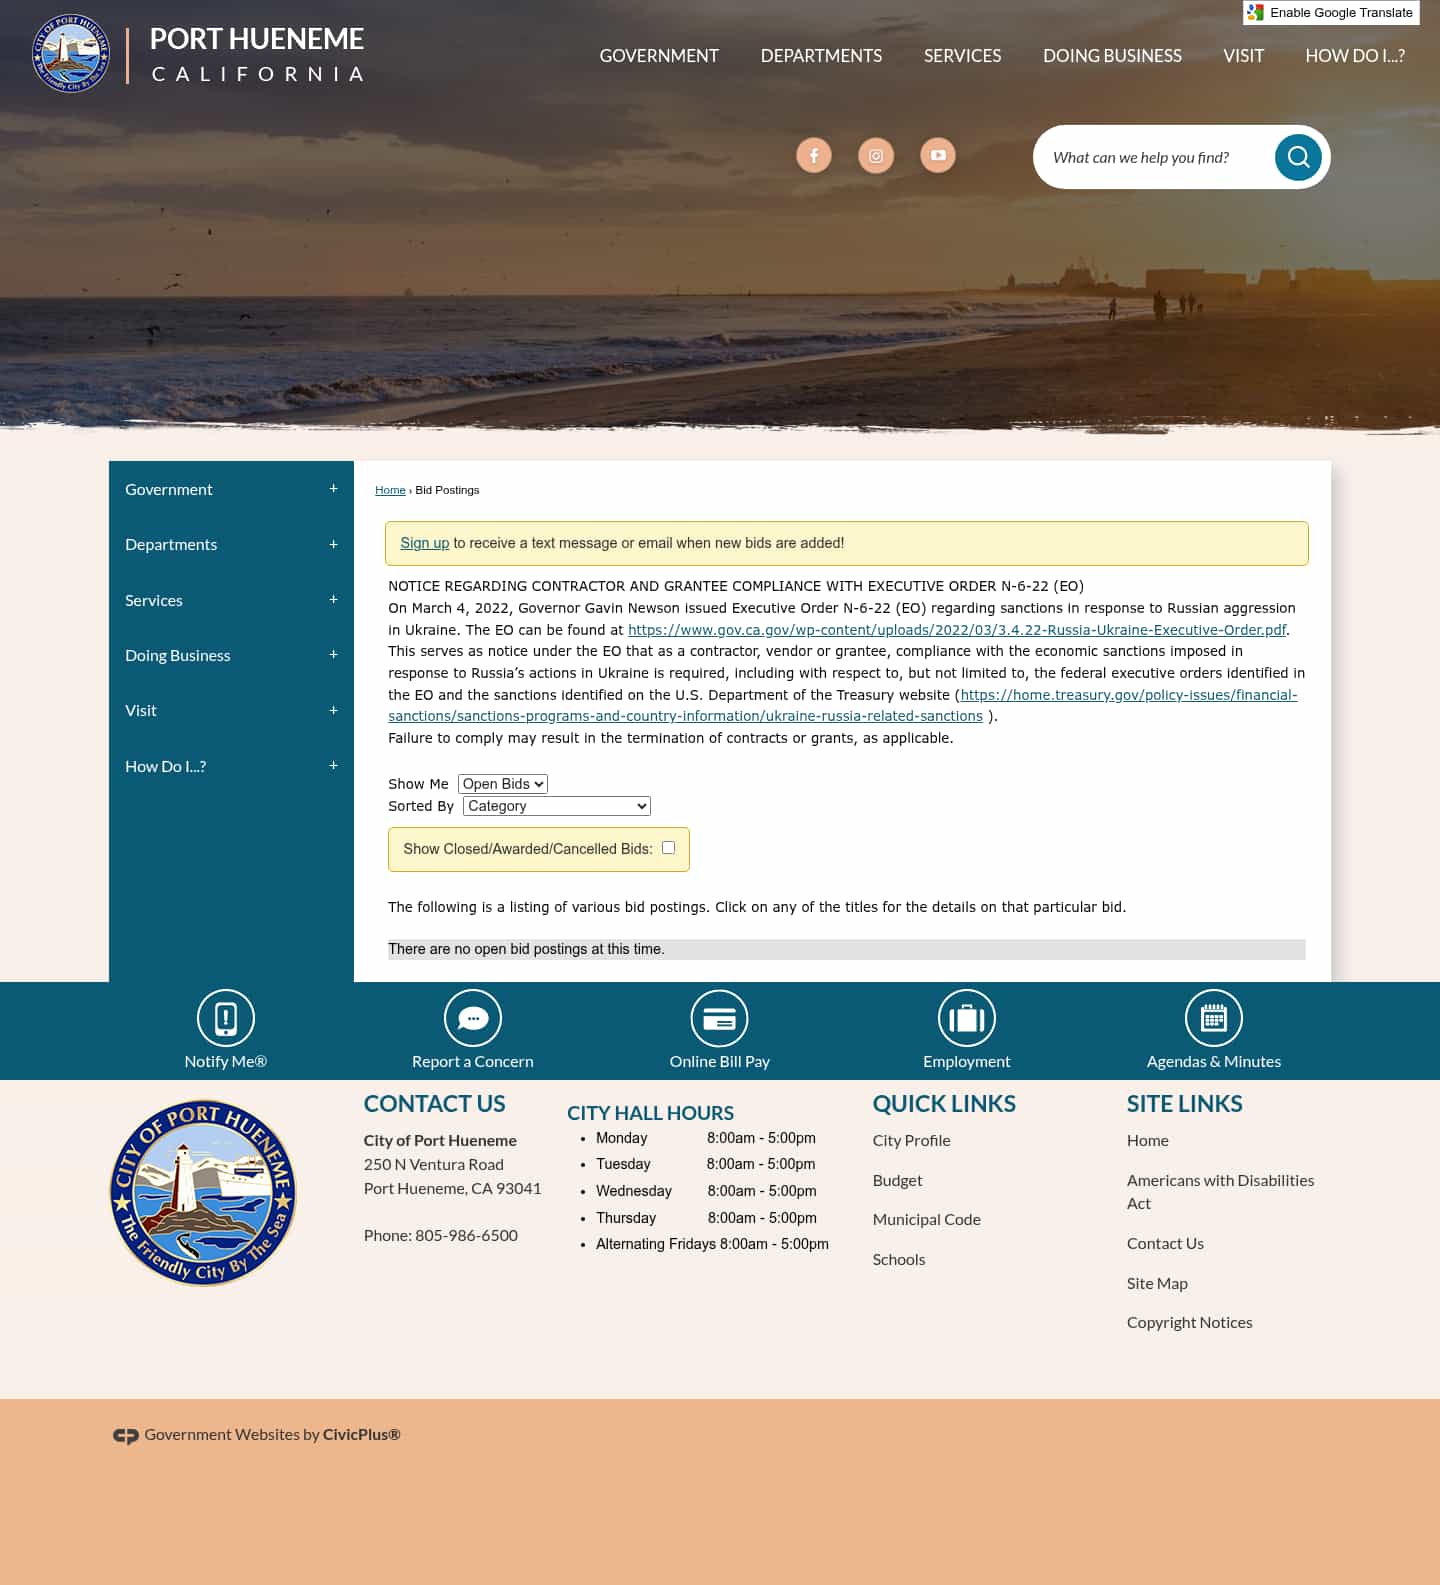
Task: Expand the Services sidebar plus sign
Action: point(333,600)
